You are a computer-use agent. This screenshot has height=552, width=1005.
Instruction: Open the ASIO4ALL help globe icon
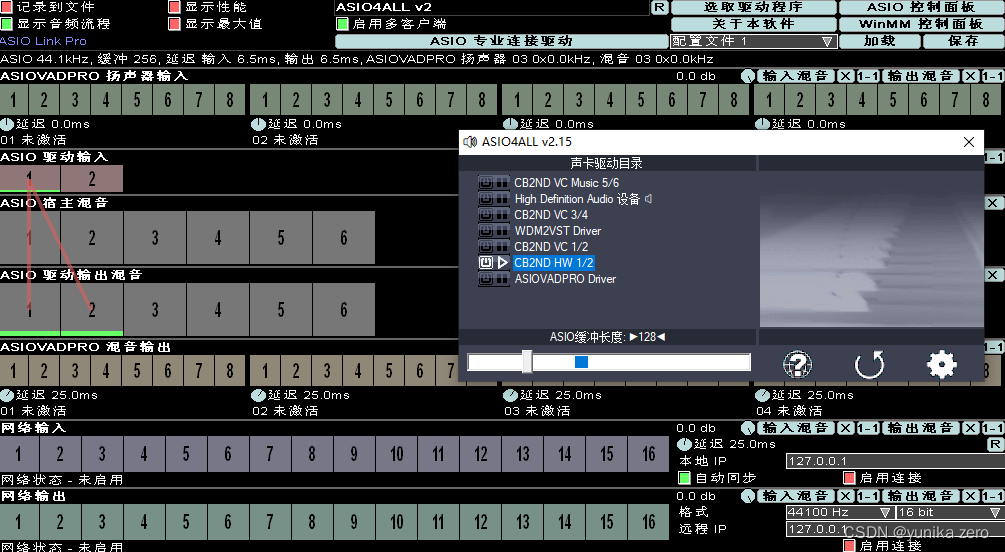click(797, 364)
